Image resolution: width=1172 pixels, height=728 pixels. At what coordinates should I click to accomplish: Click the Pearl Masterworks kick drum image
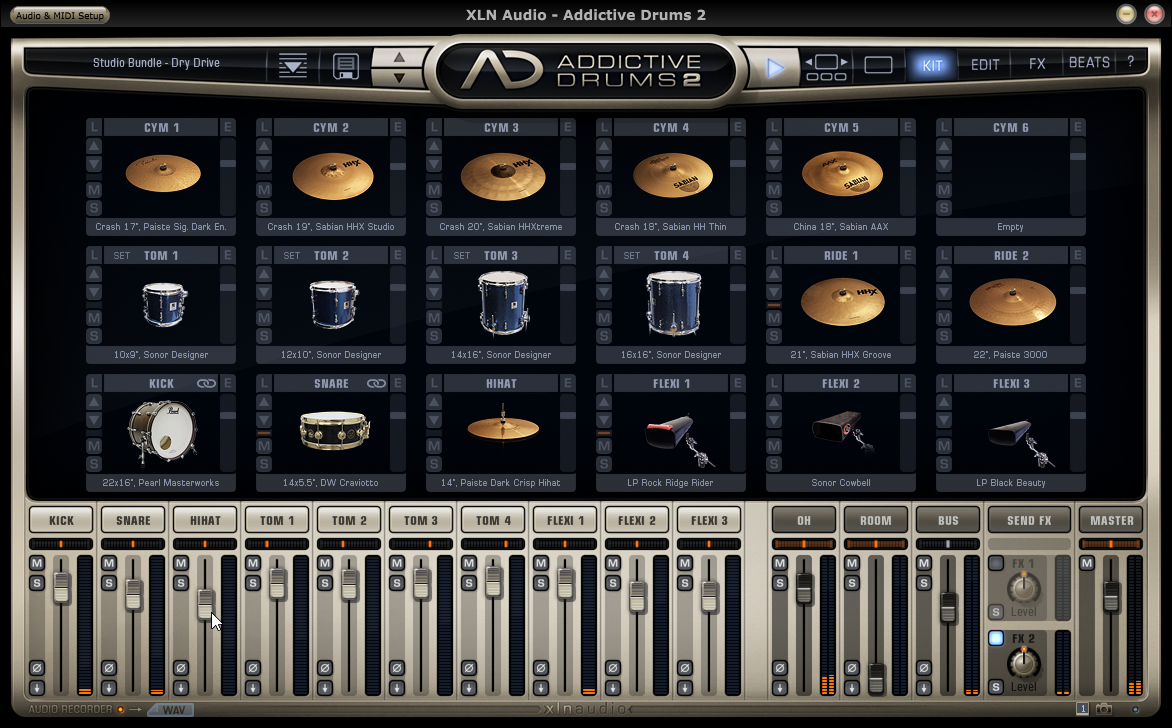click(x=162, y=432)
